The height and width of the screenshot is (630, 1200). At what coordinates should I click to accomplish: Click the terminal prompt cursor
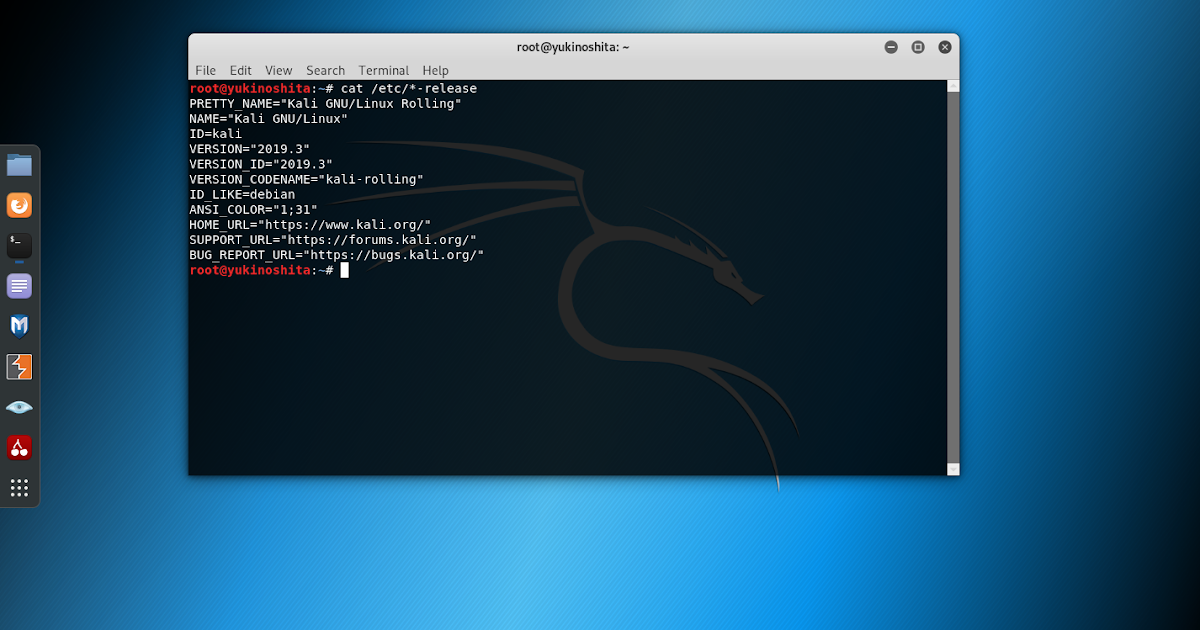(345, 270)
